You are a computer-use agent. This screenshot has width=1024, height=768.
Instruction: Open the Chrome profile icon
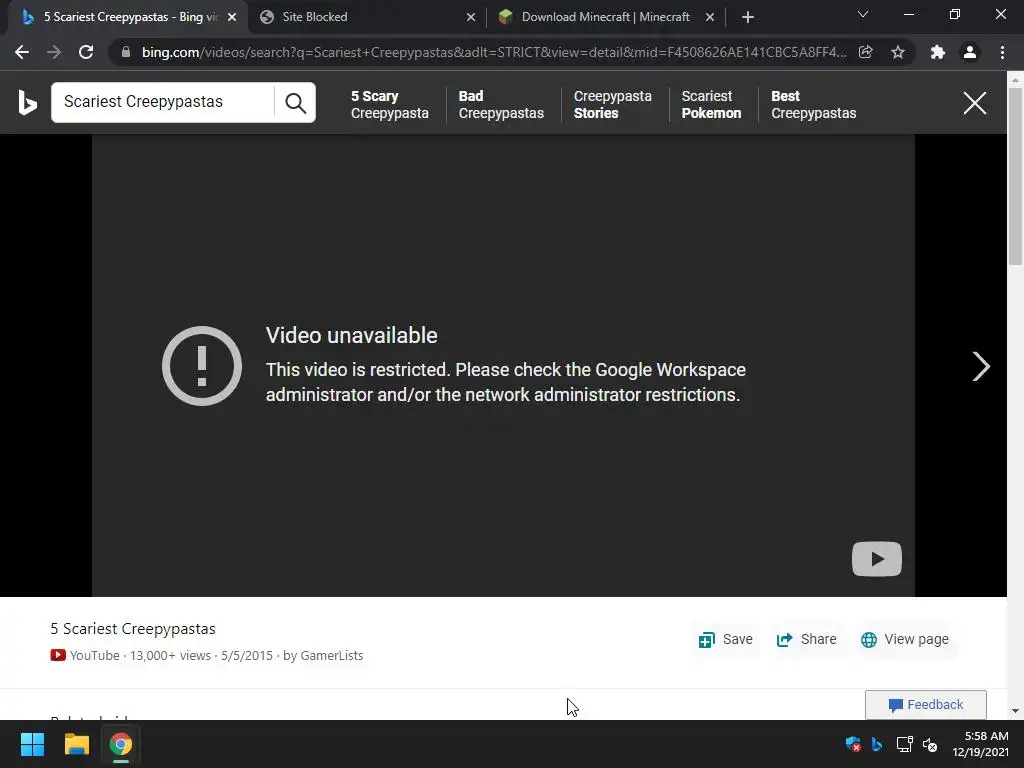[970, 52]
